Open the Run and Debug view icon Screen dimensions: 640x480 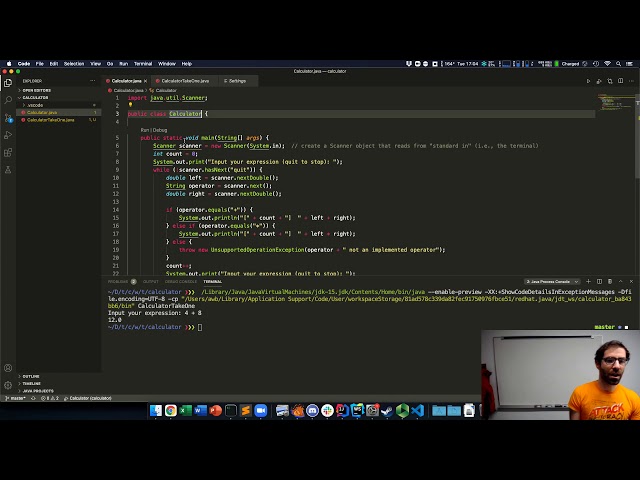(x=8, y=135)
